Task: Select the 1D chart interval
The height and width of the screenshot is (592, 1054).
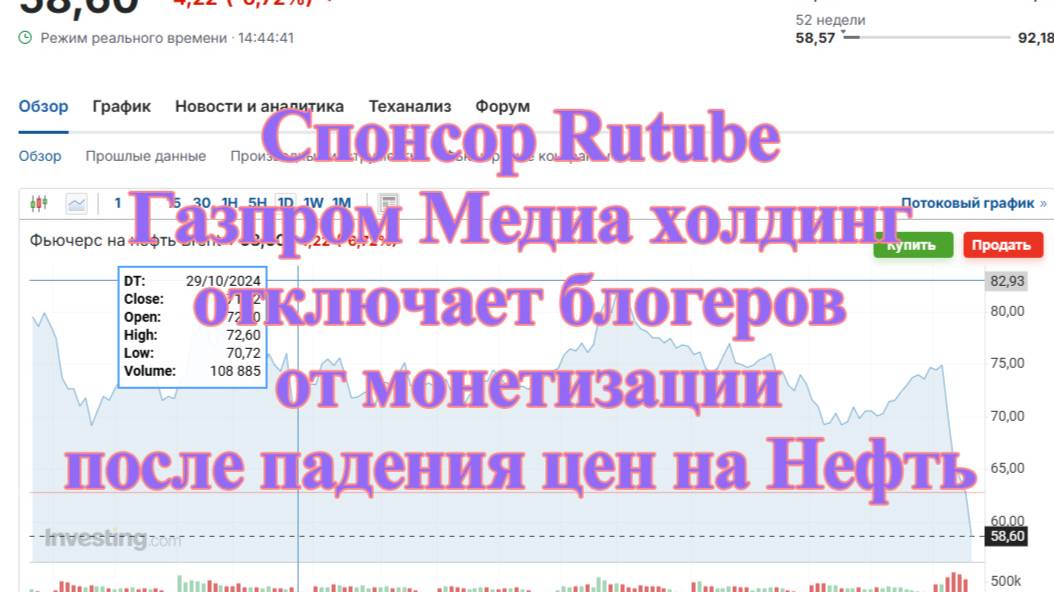Action: point(286,203)
